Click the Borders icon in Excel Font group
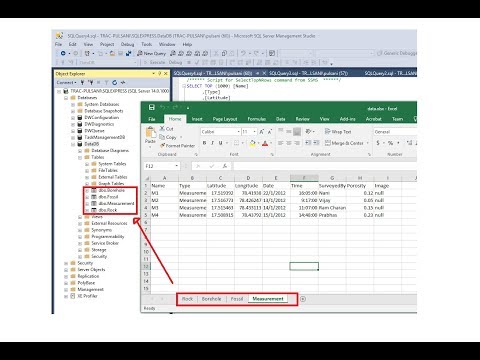This screenshot has width=480, height=360. tap(236, 143)
